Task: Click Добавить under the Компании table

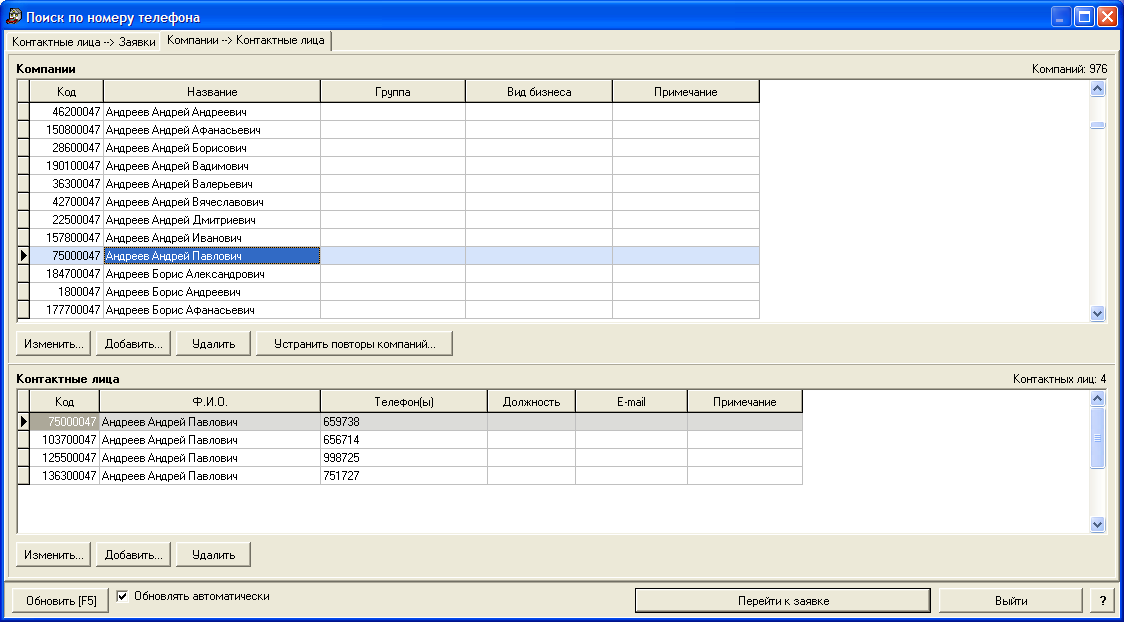Action: click(134, 343)
